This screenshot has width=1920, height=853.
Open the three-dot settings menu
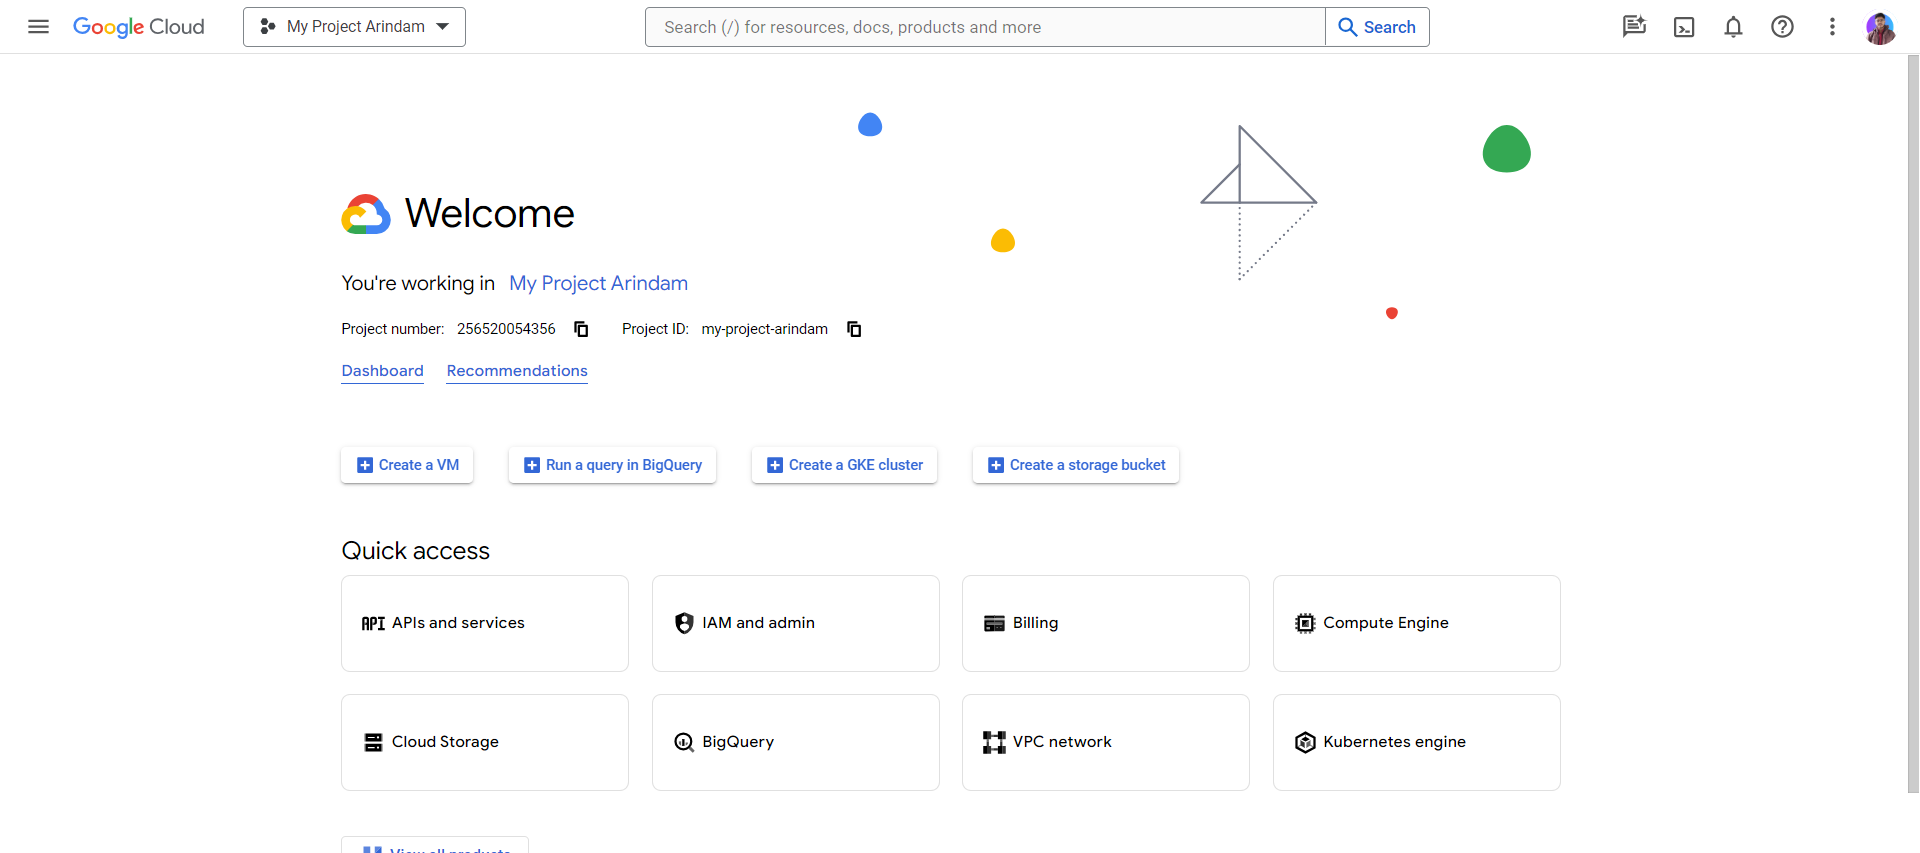coord(1832,27)
